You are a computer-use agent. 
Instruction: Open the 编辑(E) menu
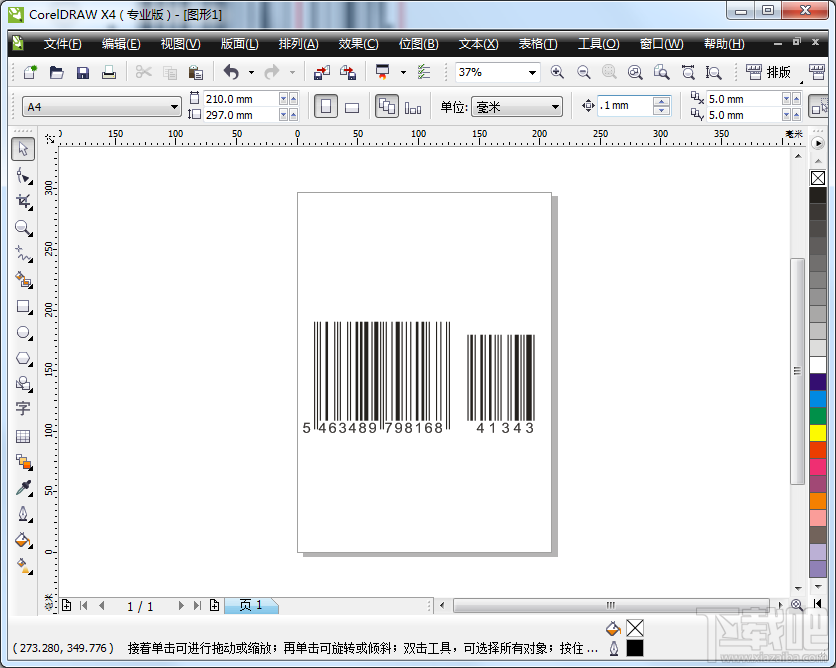[x=121, y=44]
